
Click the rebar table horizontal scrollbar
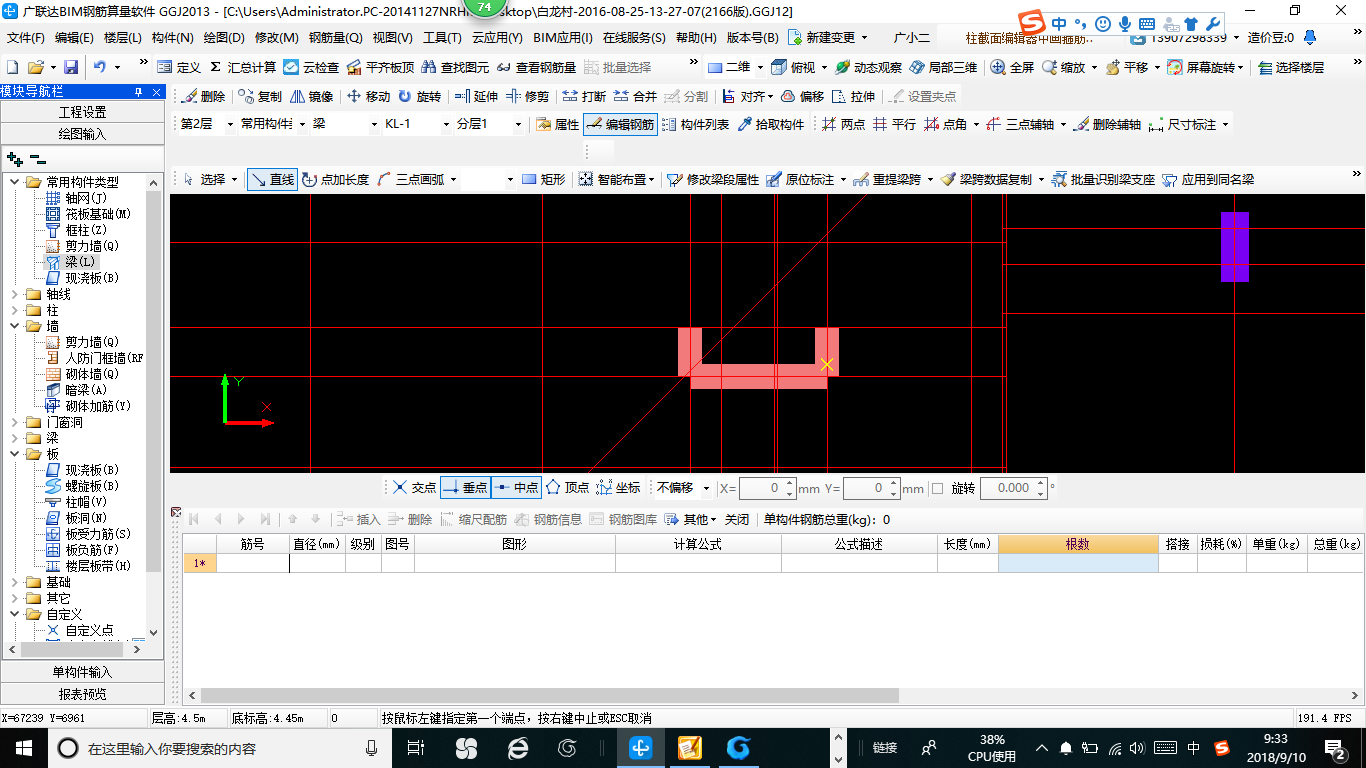pos(550,695)
